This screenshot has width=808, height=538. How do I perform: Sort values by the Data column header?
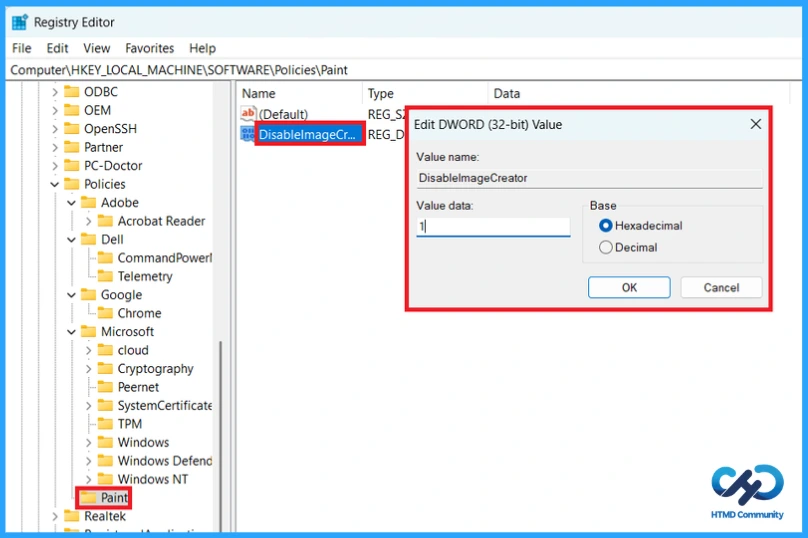click(638, 93)
